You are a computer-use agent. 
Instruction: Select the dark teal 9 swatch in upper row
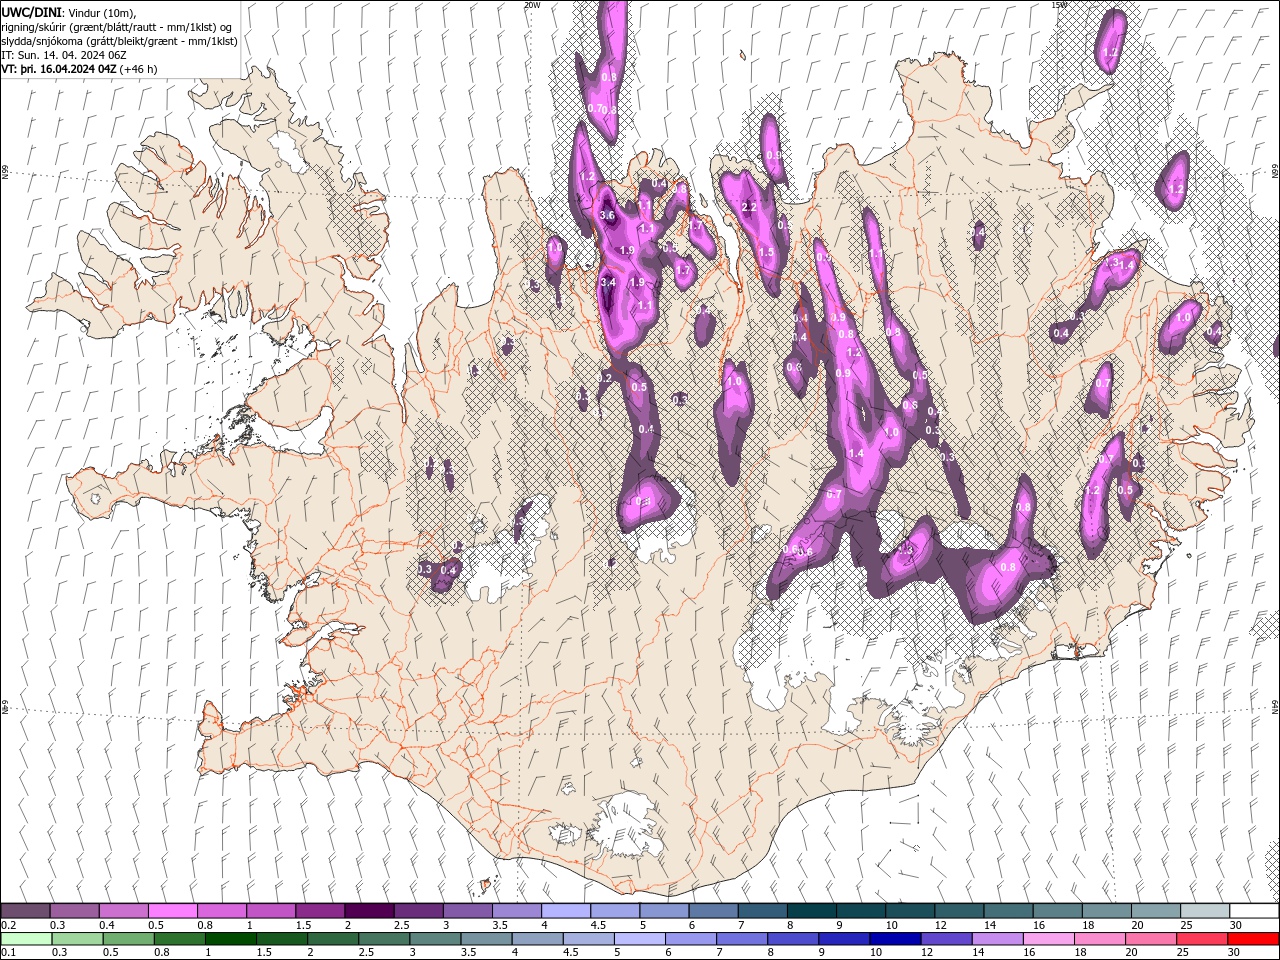pyautogui.click(x=860, y=911)
